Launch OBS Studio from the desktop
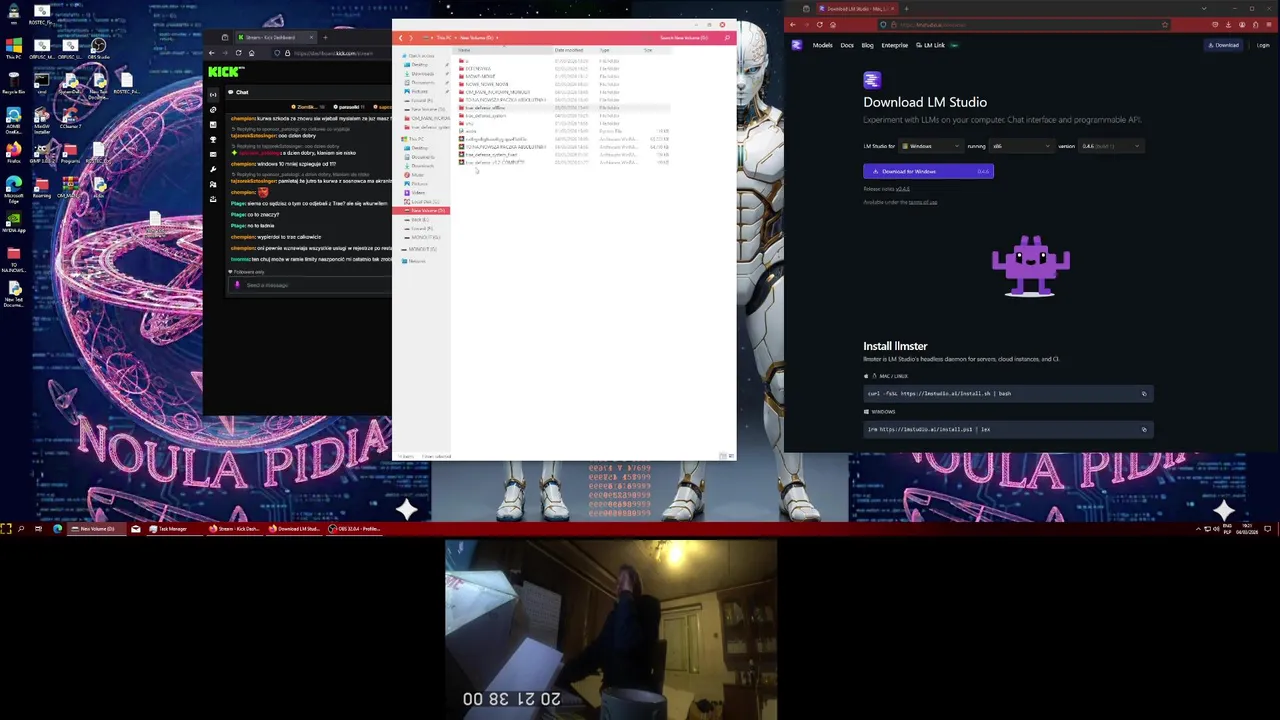 pos(98,50)
